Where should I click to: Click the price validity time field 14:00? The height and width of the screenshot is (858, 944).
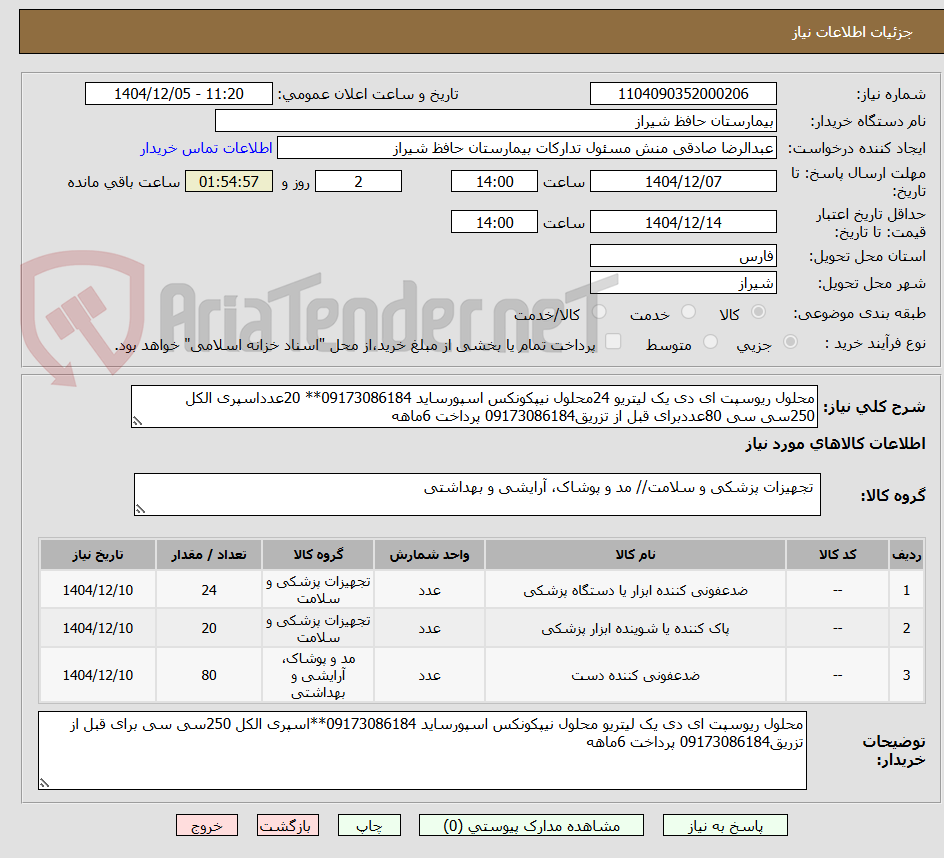[x=494, y=222]
